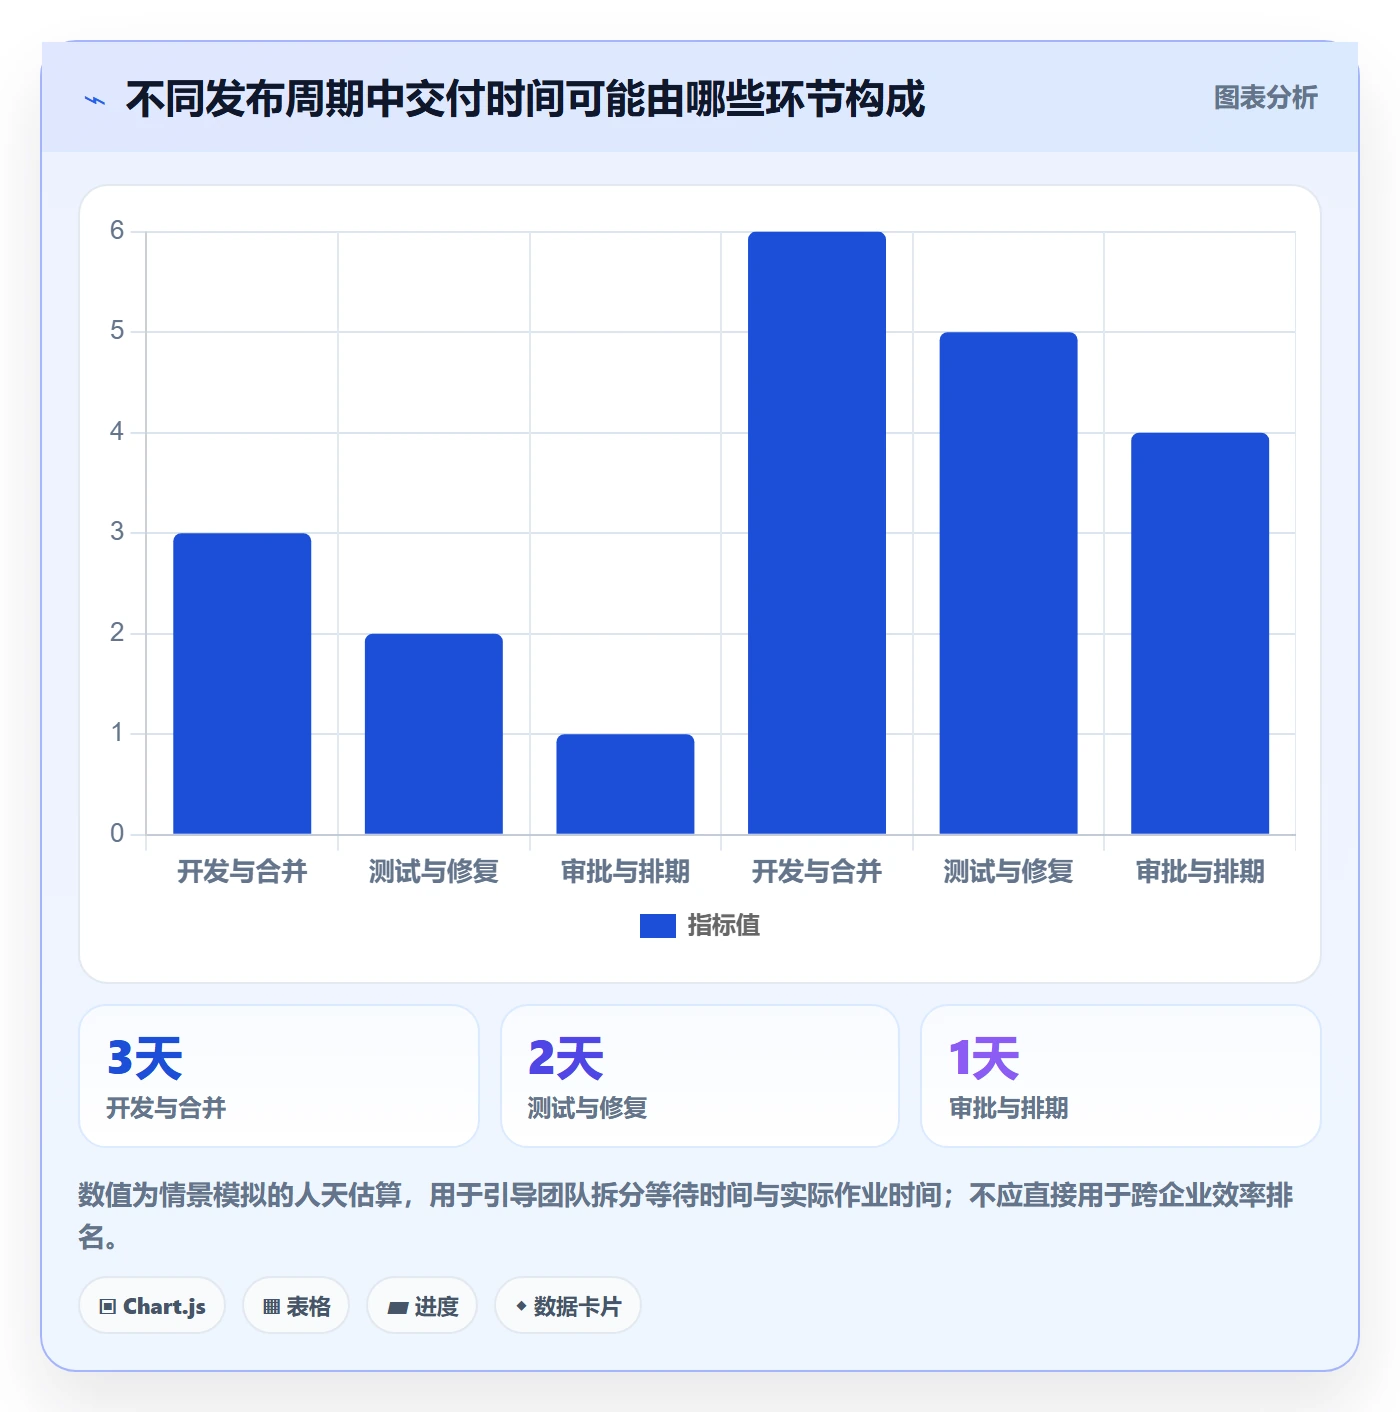Viewport: 1400px width, 1412px height.
Task: Select the 测试与修复 bar with value 2
Action: tap(434, 734)
